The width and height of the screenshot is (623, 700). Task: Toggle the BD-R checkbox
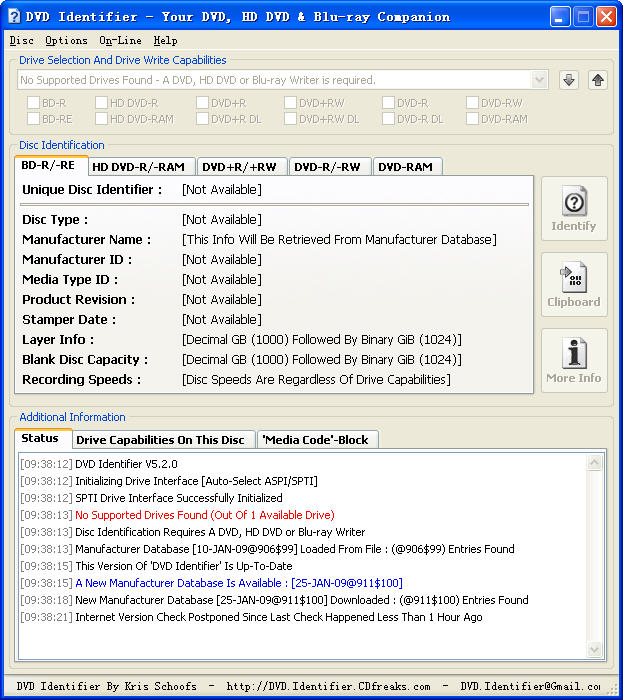[33, 103]
